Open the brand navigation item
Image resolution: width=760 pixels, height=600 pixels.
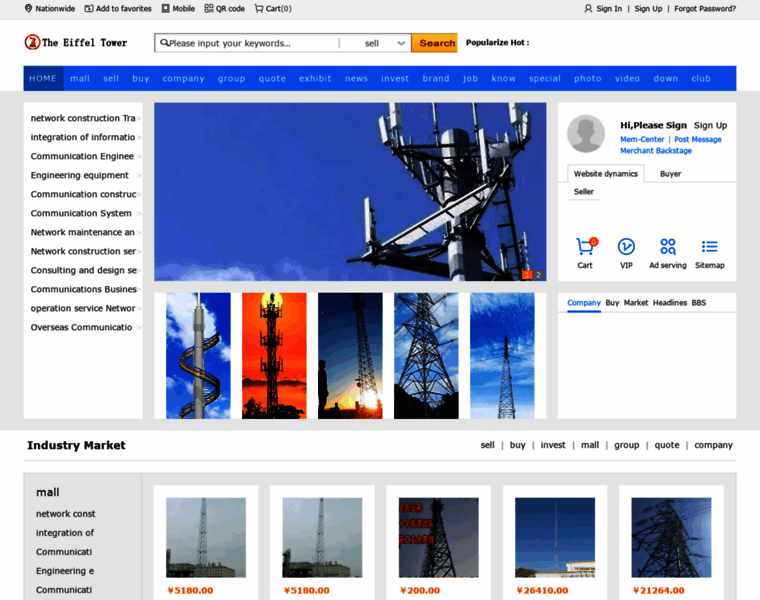coord(436,78)
